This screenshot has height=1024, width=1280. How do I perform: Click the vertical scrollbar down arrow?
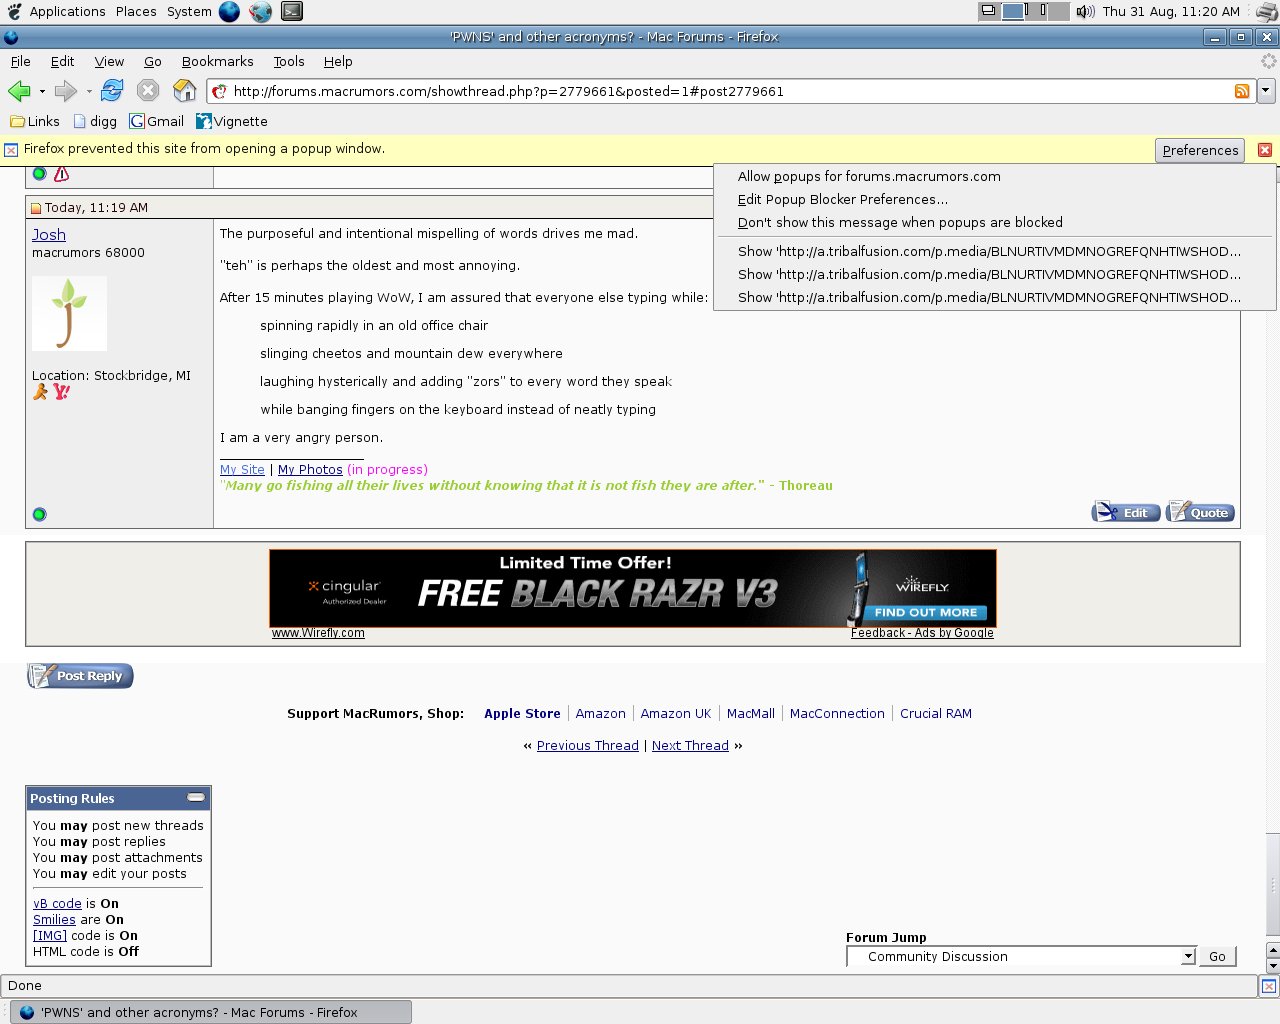[1273, 966]
